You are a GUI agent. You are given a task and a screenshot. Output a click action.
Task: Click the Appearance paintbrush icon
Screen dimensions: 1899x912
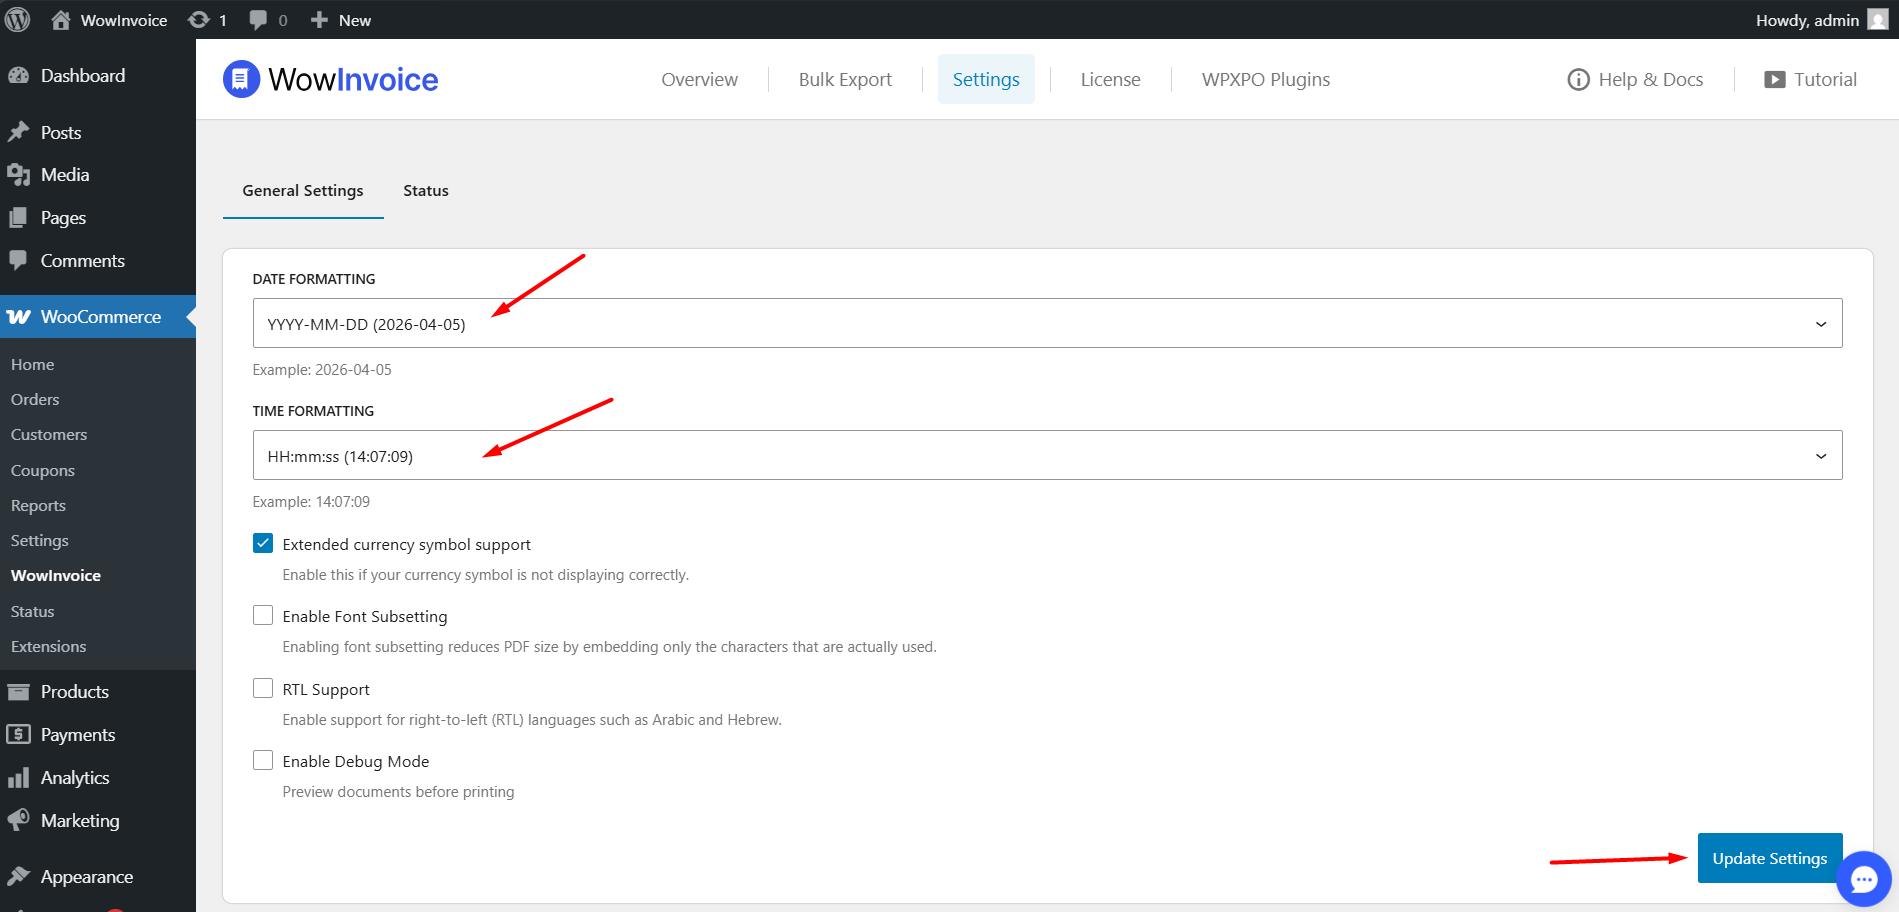18,877
